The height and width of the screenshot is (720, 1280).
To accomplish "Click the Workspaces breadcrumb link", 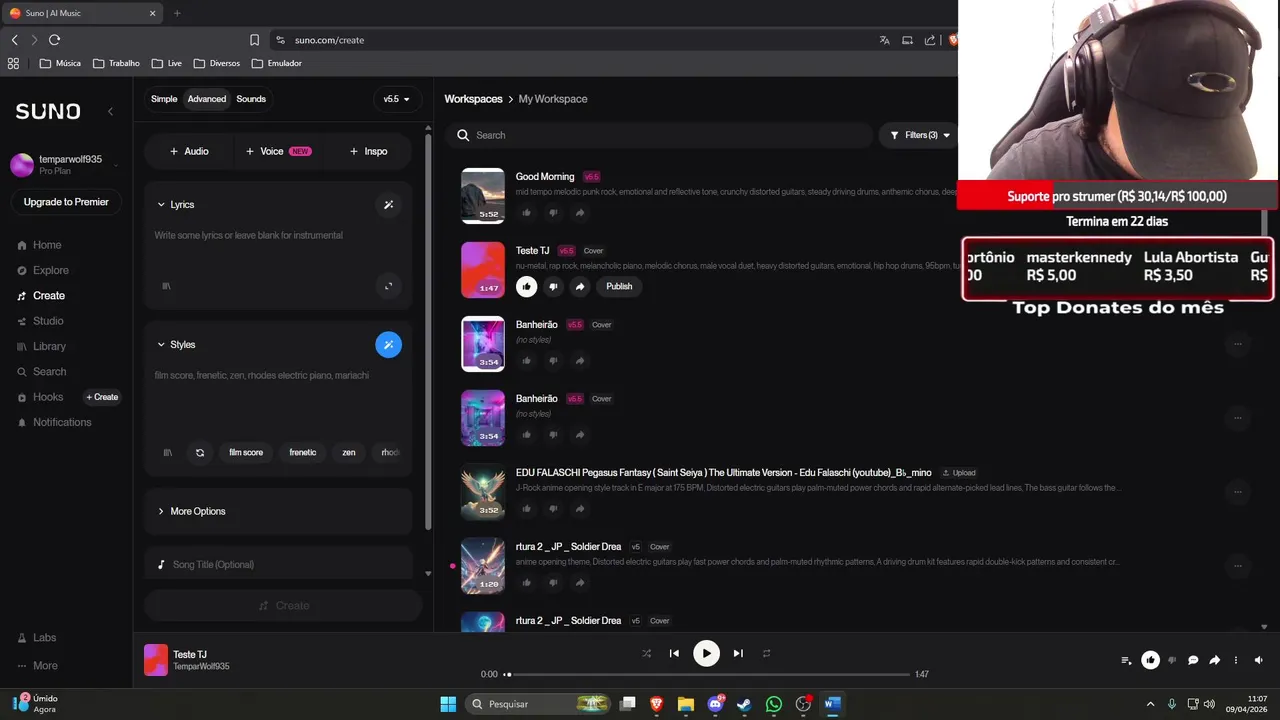I will click(x=473, y=99).
